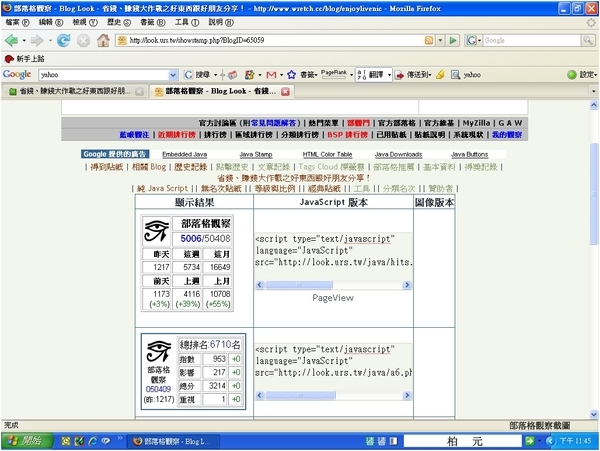The image size is (600, 451).
Task: Click the 純 Java Script link
Action: [x=162, y=188]
